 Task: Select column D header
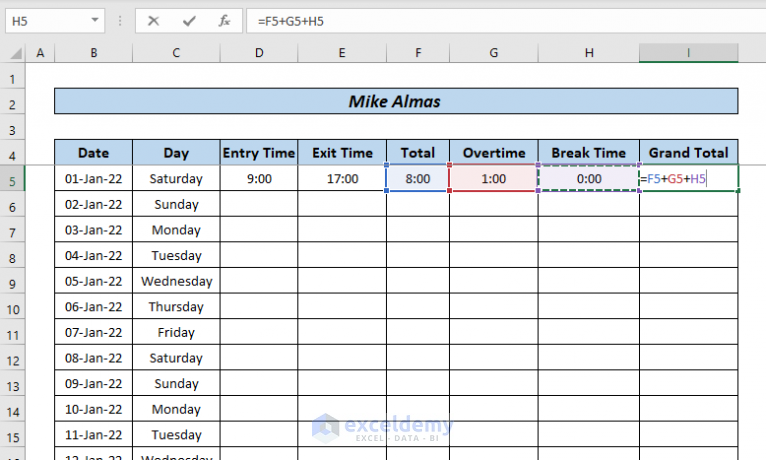[259, 53]
